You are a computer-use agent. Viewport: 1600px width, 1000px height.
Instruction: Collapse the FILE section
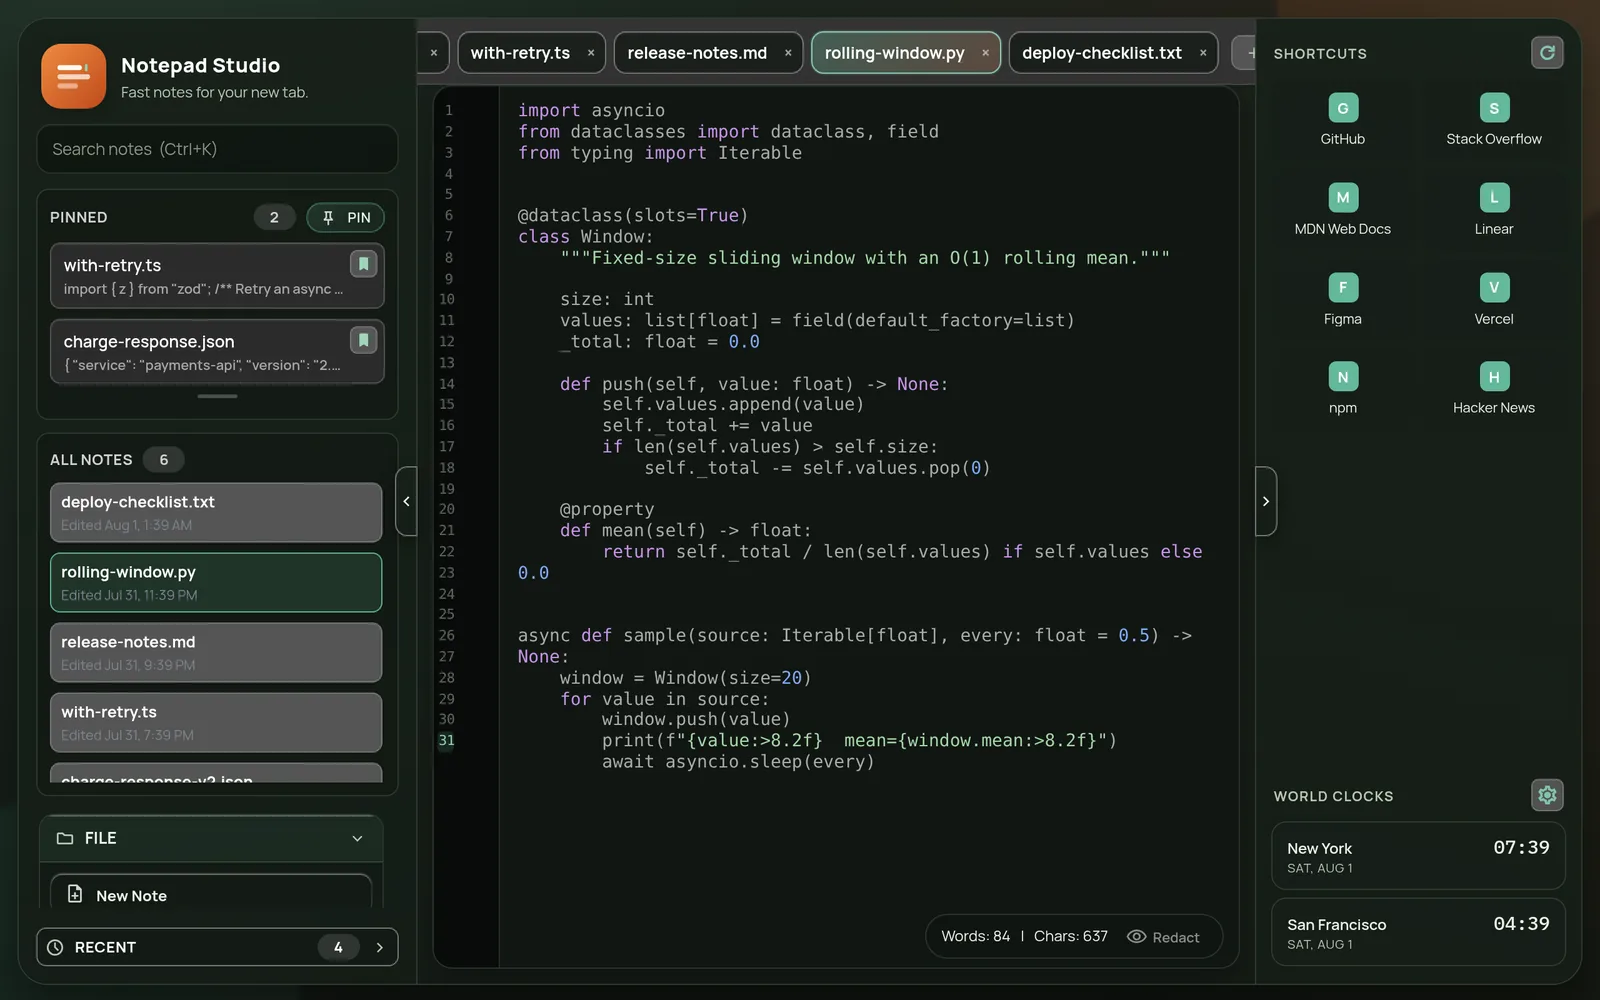[x=211, y=838]
